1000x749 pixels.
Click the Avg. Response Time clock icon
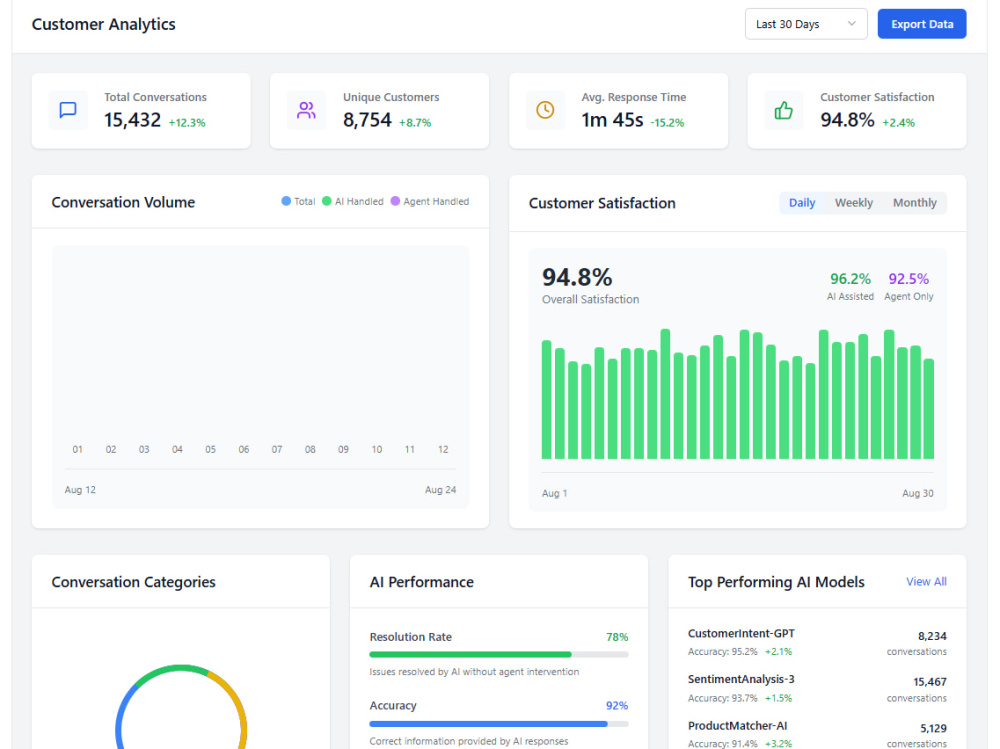pos(545,110)
